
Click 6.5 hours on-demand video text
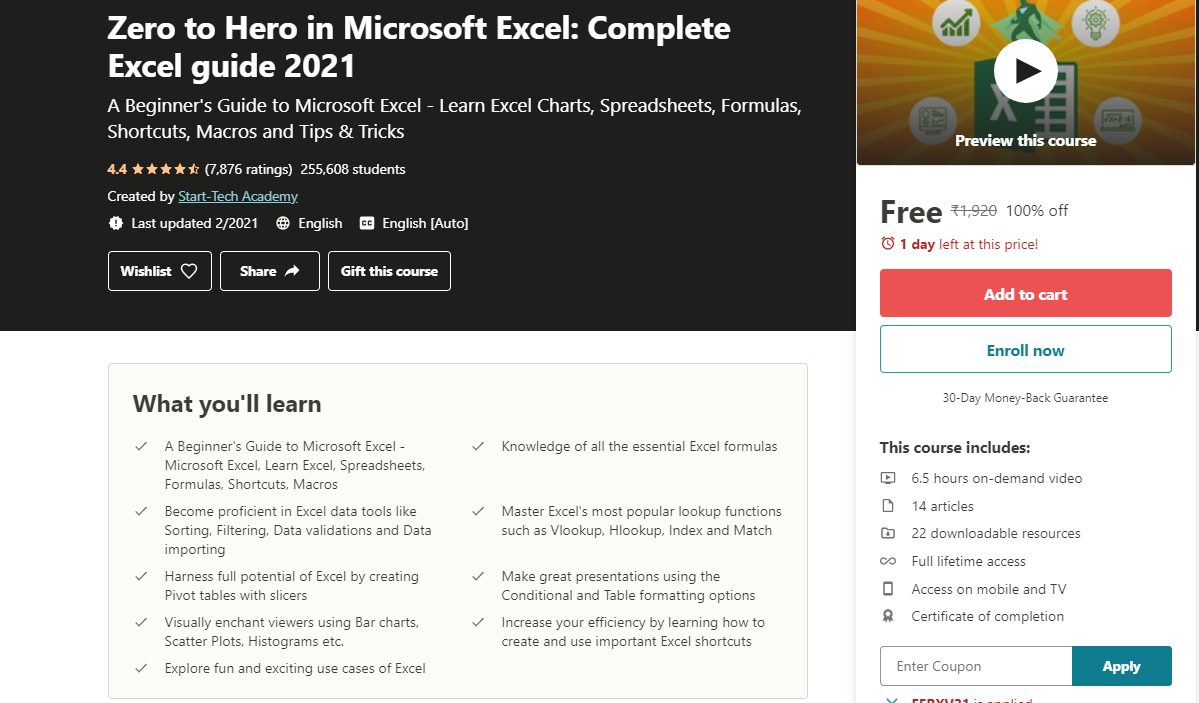pyautogui.click(x=996, y=478)
